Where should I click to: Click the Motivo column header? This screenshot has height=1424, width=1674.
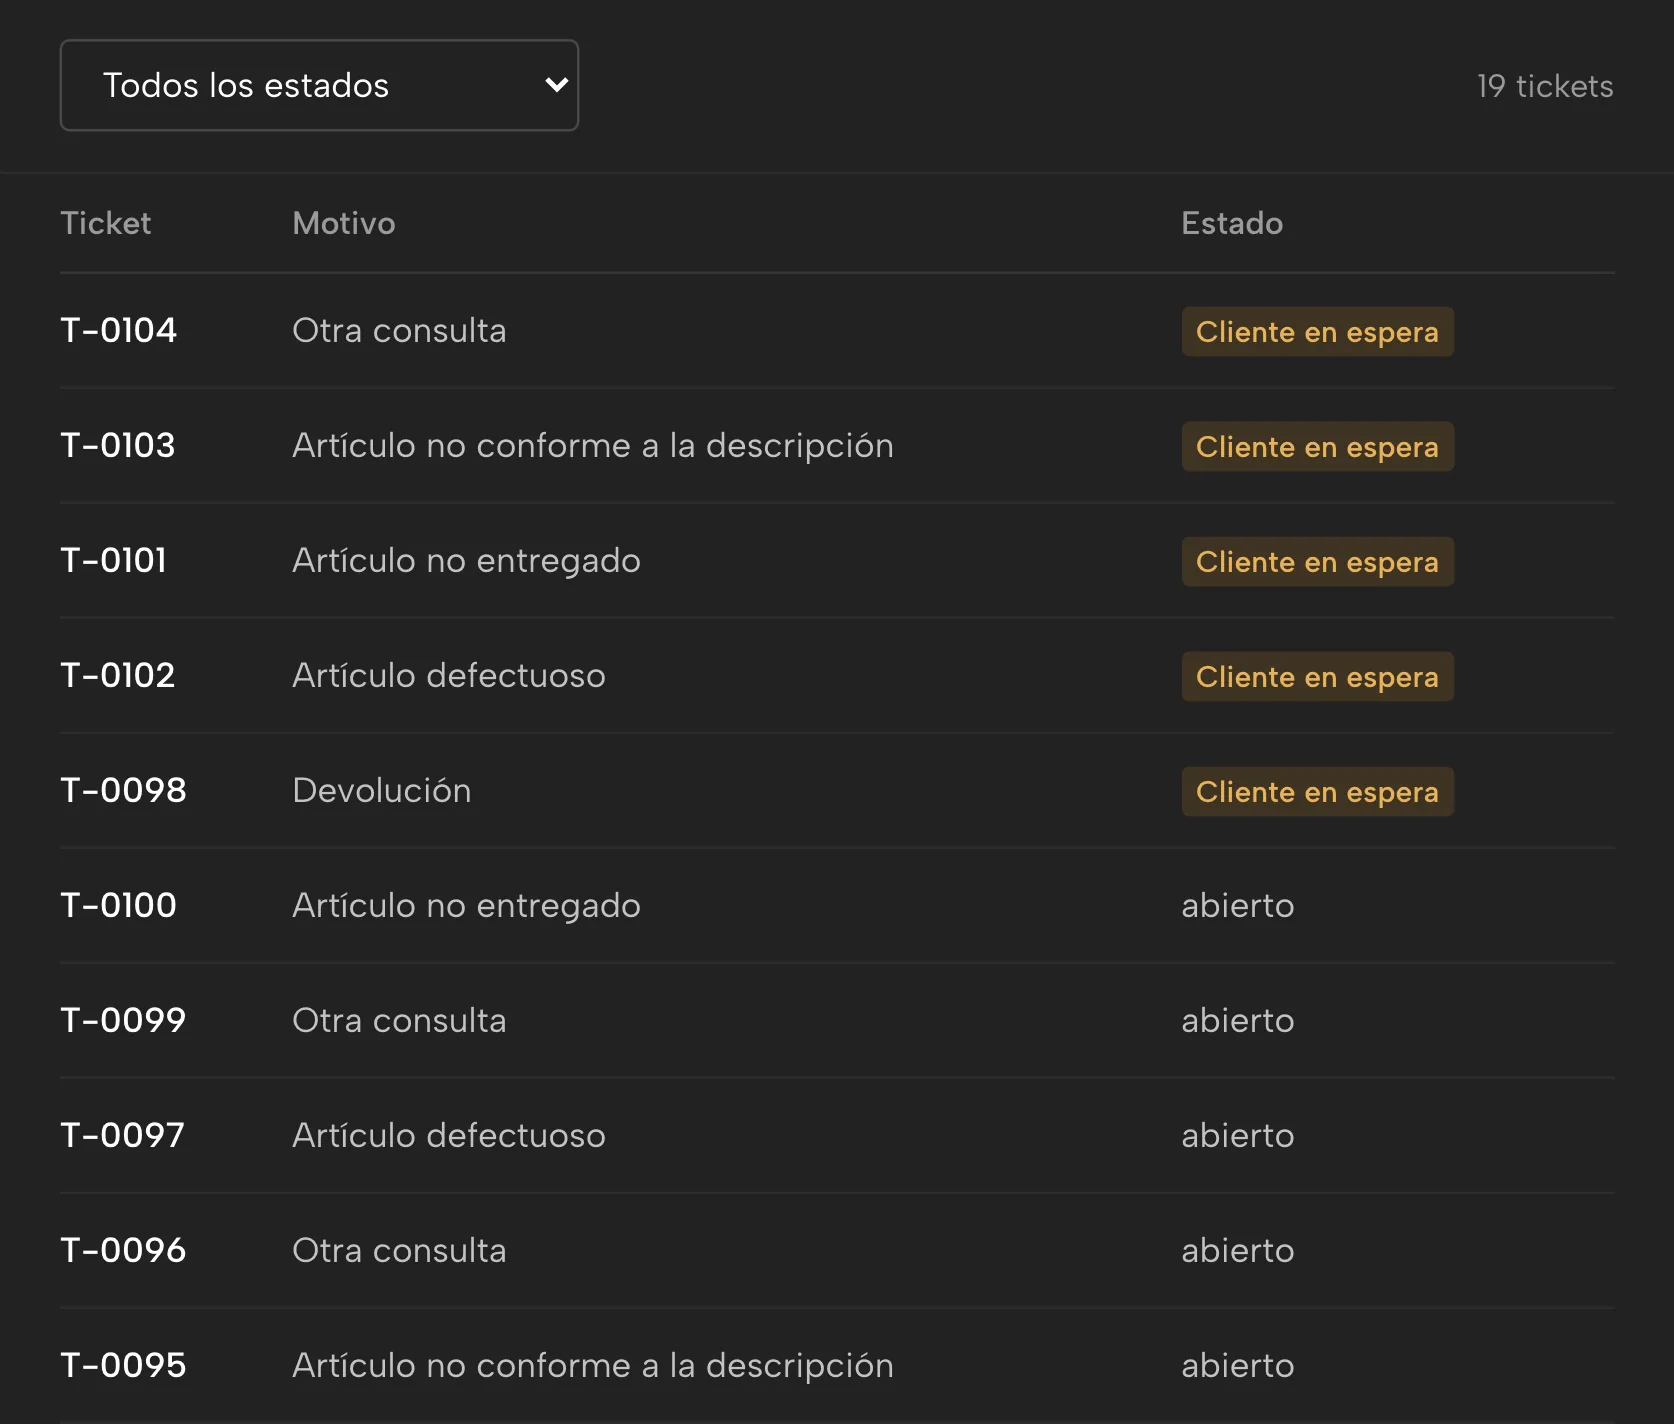(344, 223)
